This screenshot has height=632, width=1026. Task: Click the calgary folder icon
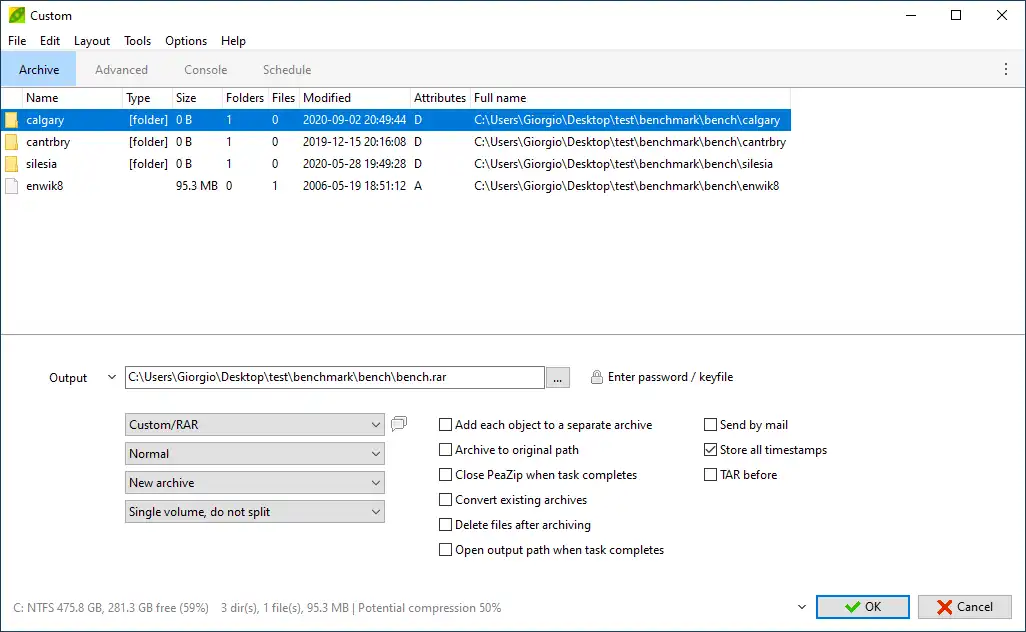click(x=12, y=120)
